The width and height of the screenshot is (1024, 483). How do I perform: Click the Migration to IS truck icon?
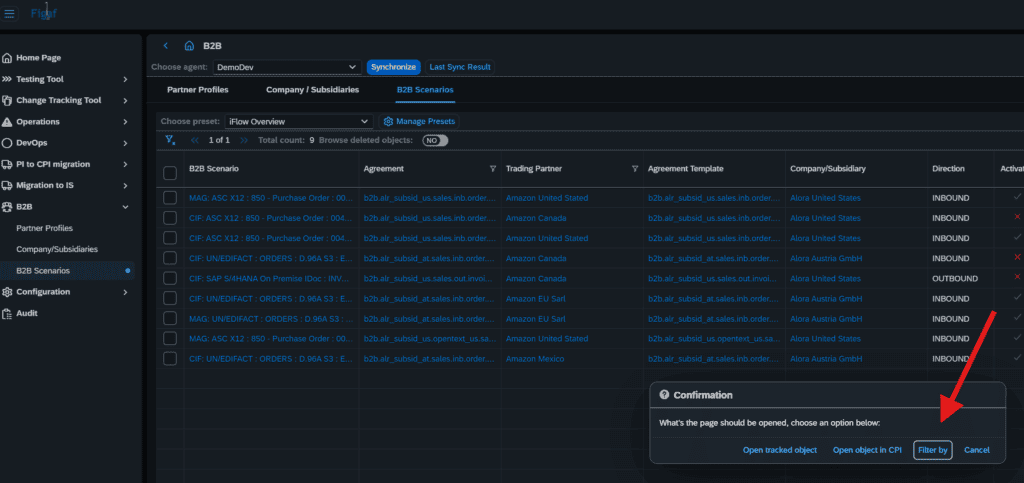7,185
